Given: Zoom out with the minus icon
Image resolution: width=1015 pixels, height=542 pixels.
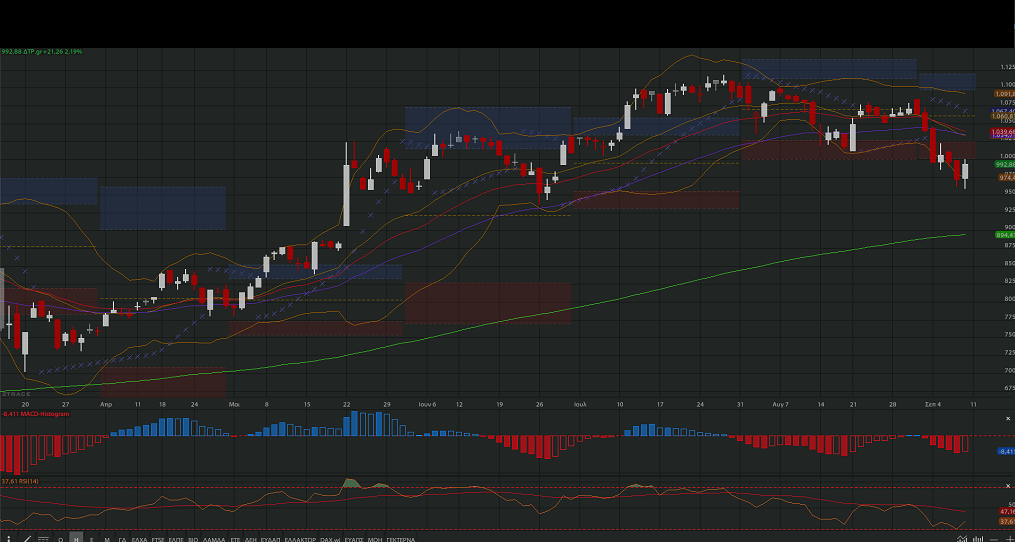Looking at the screenshot, I should [x=994, y=539].
